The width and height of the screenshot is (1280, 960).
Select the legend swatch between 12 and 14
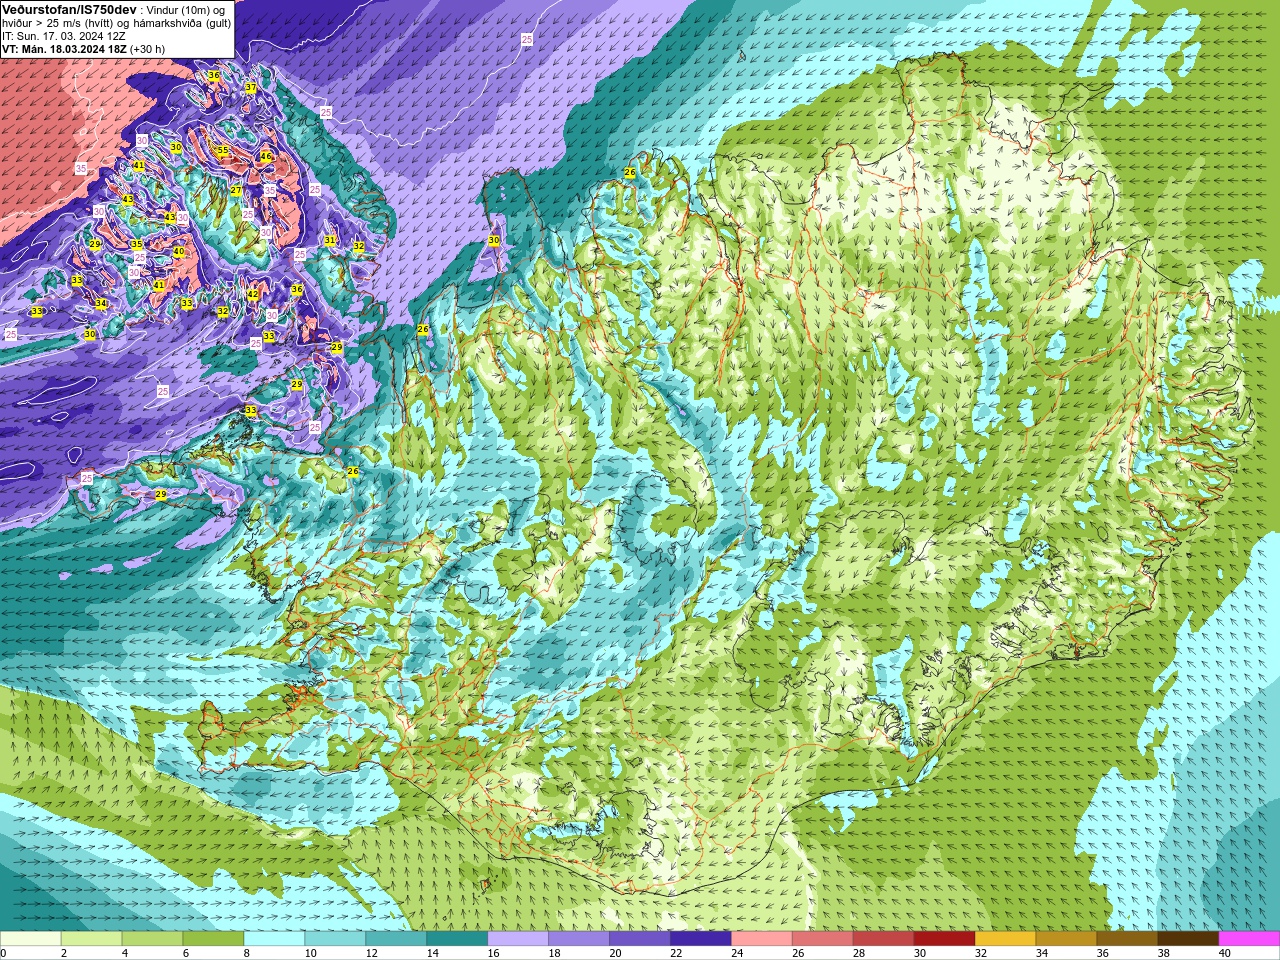(x=396, y=939)
